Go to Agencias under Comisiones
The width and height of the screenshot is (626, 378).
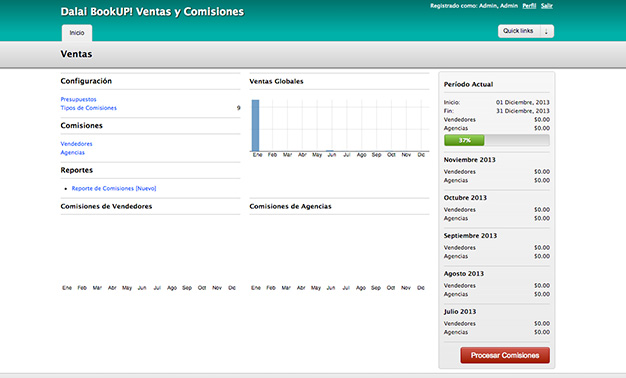tap(73, 152)
